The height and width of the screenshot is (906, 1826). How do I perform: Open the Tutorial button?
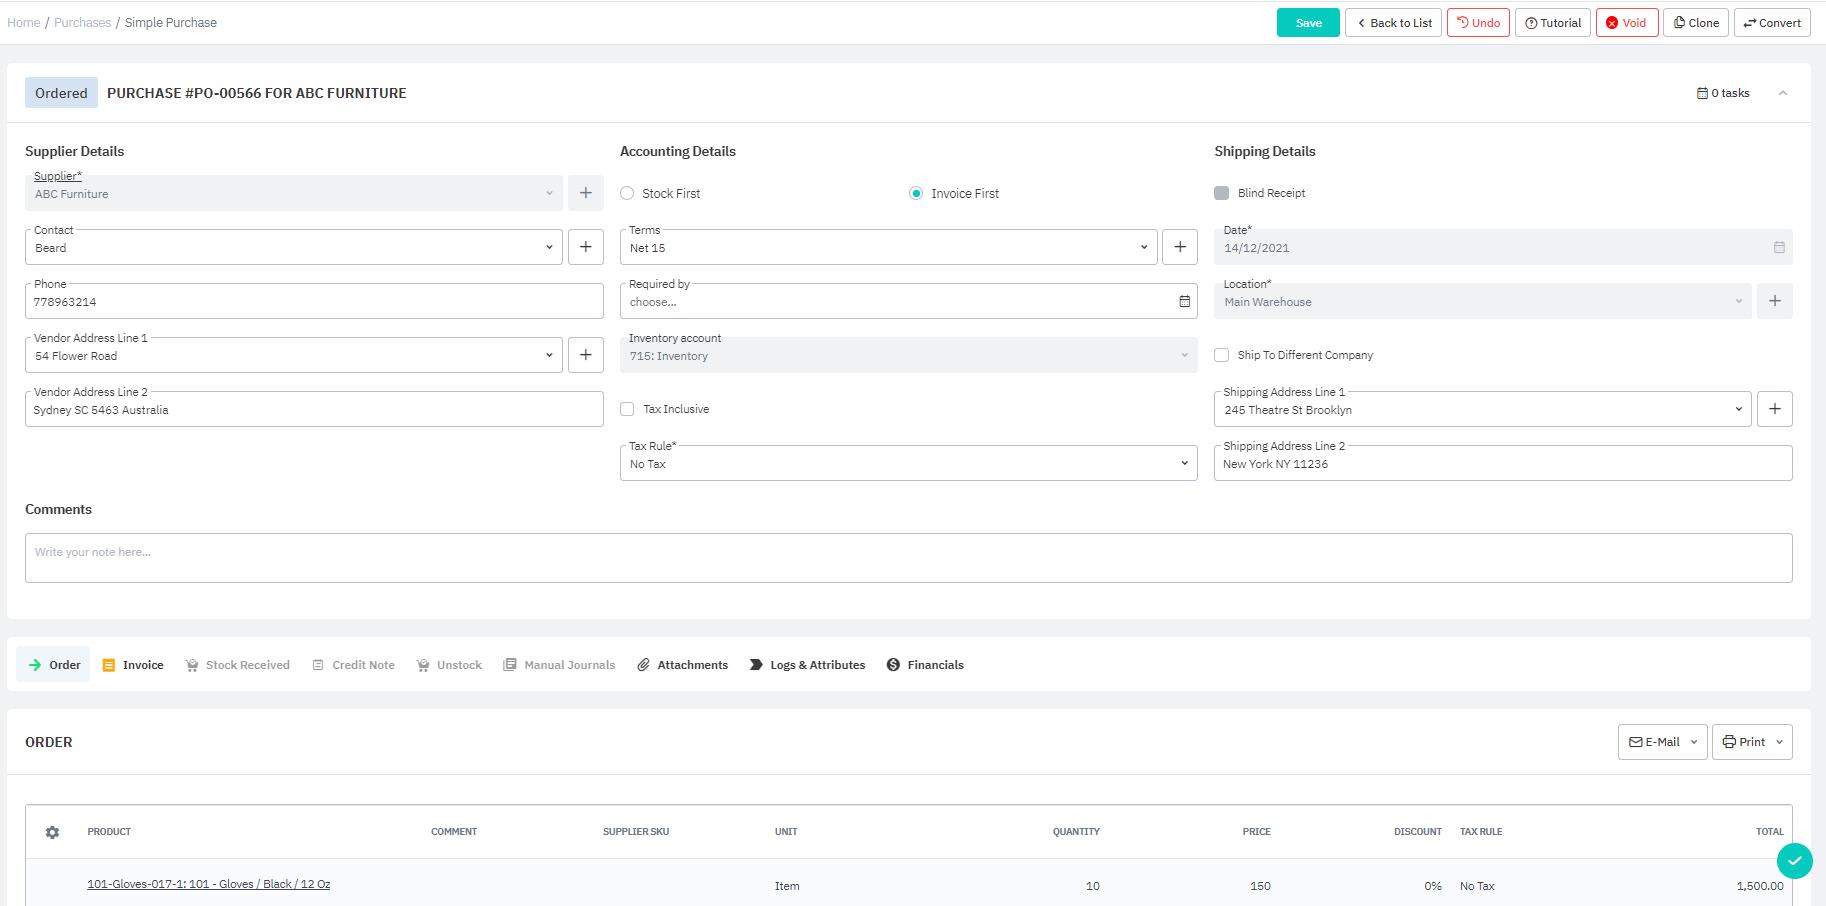click(1553, 23)
